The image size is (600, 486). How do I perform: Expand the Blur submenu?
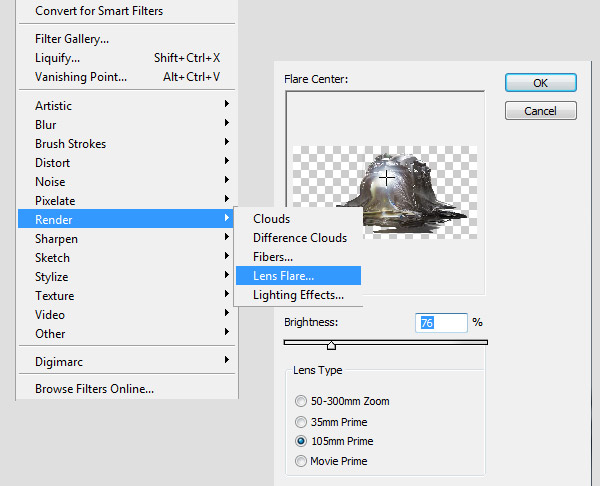tap(126, 124)
